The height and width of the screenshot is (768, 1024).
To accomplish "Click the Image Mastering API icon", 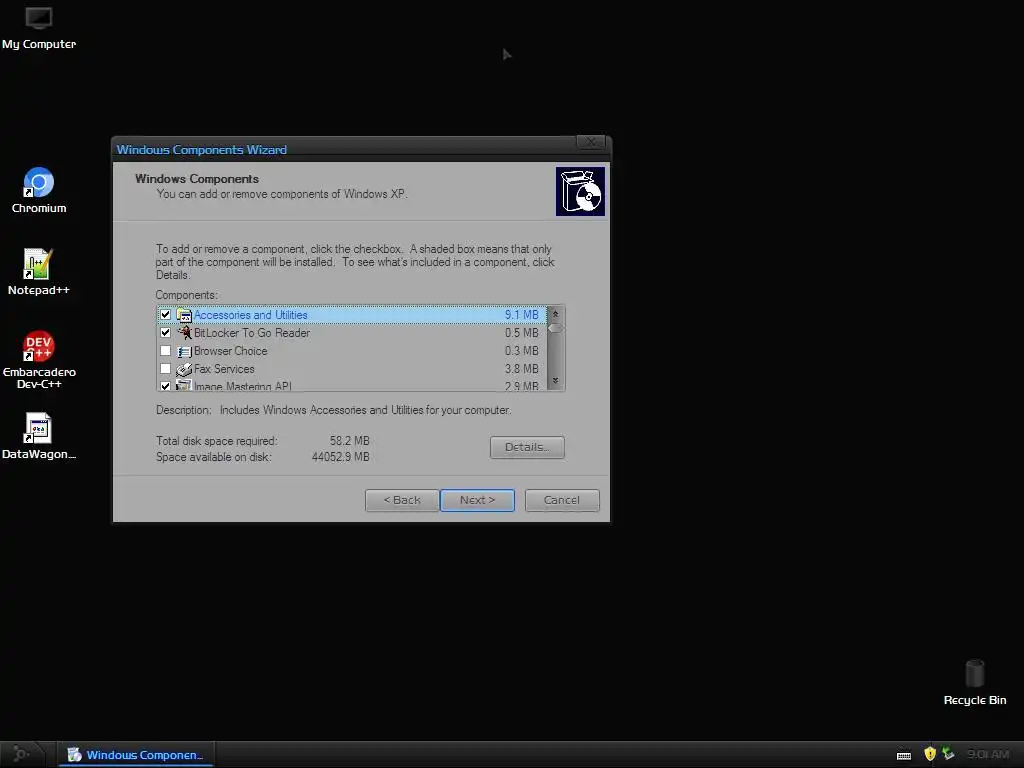I will pos(184,385).
